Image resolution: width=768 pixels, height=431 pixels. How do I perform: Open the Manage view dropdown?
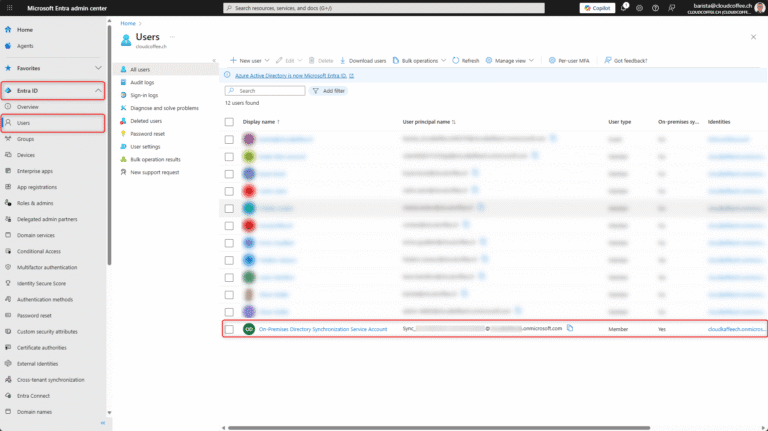(510, 61)
